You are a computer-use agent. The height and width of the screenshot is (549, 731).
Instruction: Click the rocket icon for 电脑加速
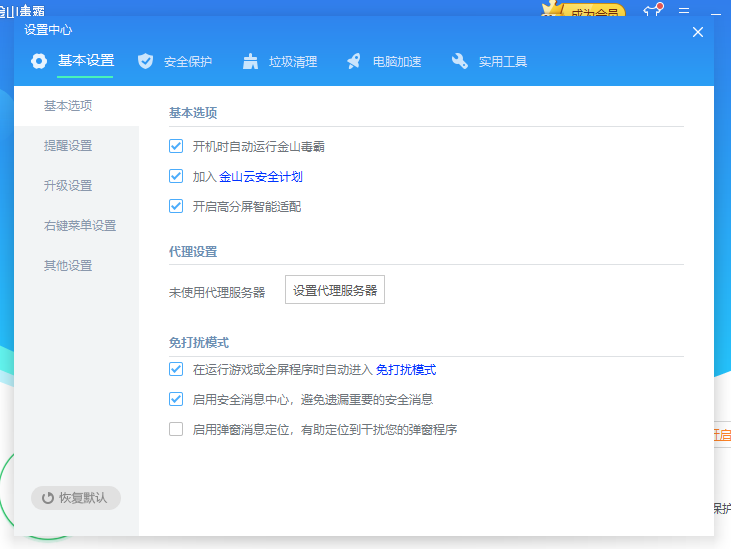(x=354, y=61)
